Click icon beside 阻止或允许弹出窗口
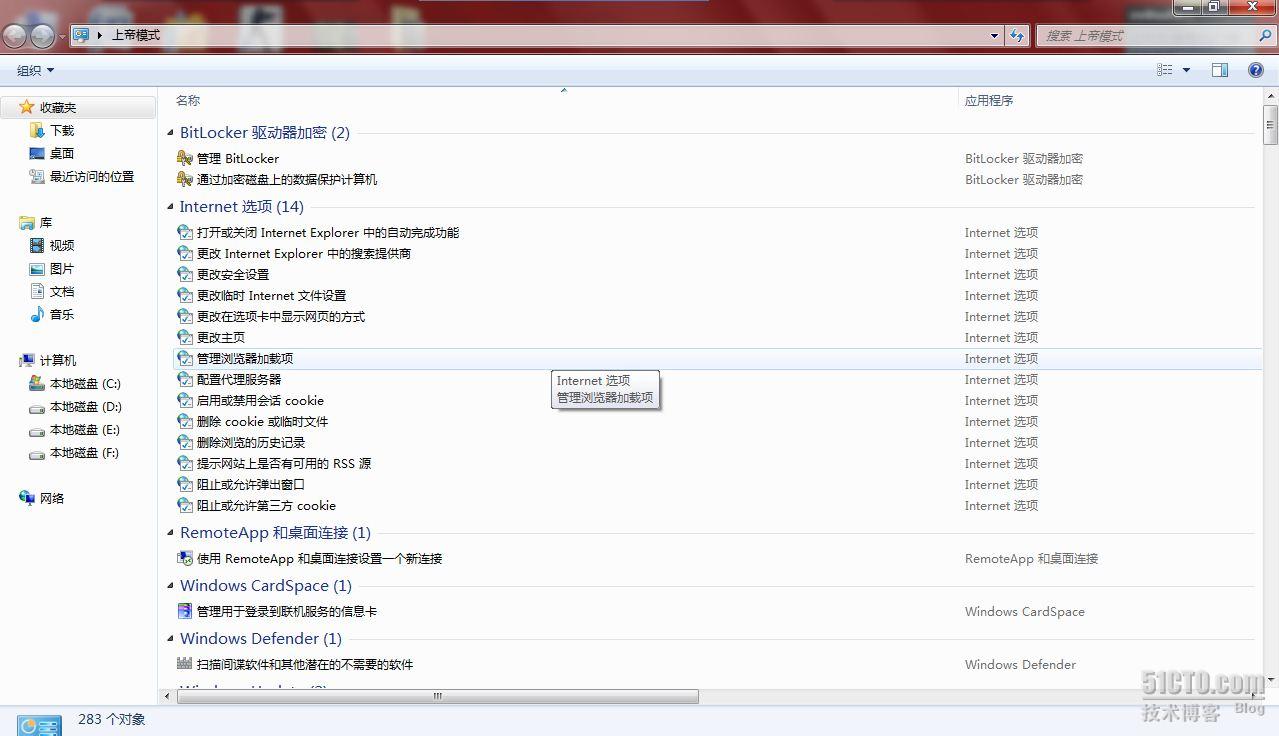 (184, 484)
